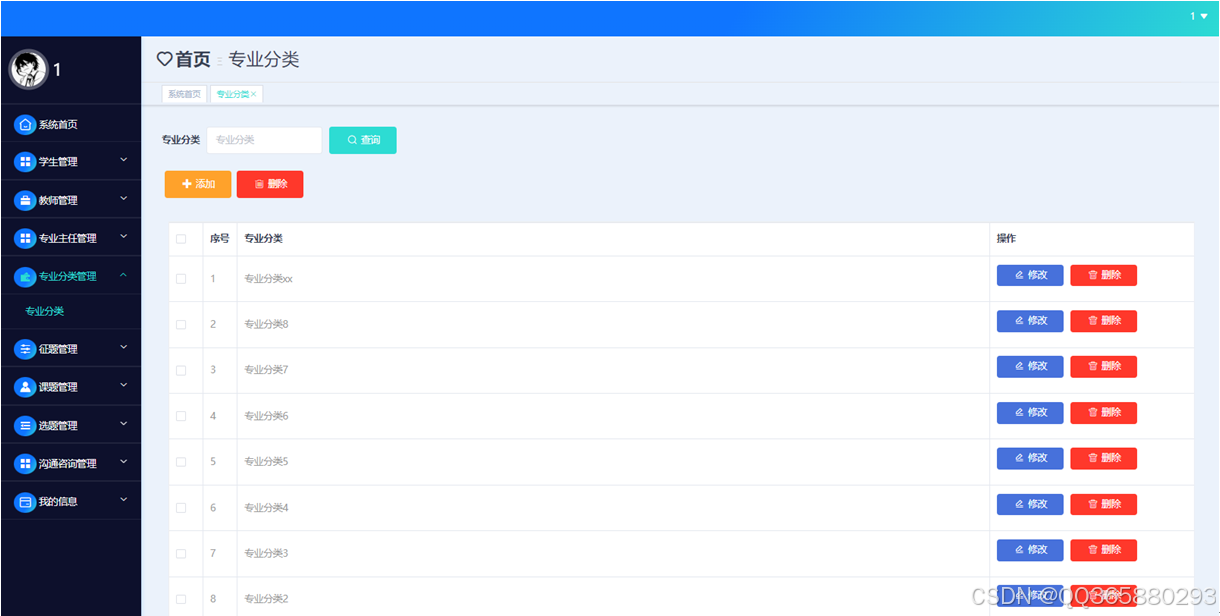Expand the 选题管理 menu chevron
The height and width of the screenshot is (616, 1220).
[x=124, y=424]
